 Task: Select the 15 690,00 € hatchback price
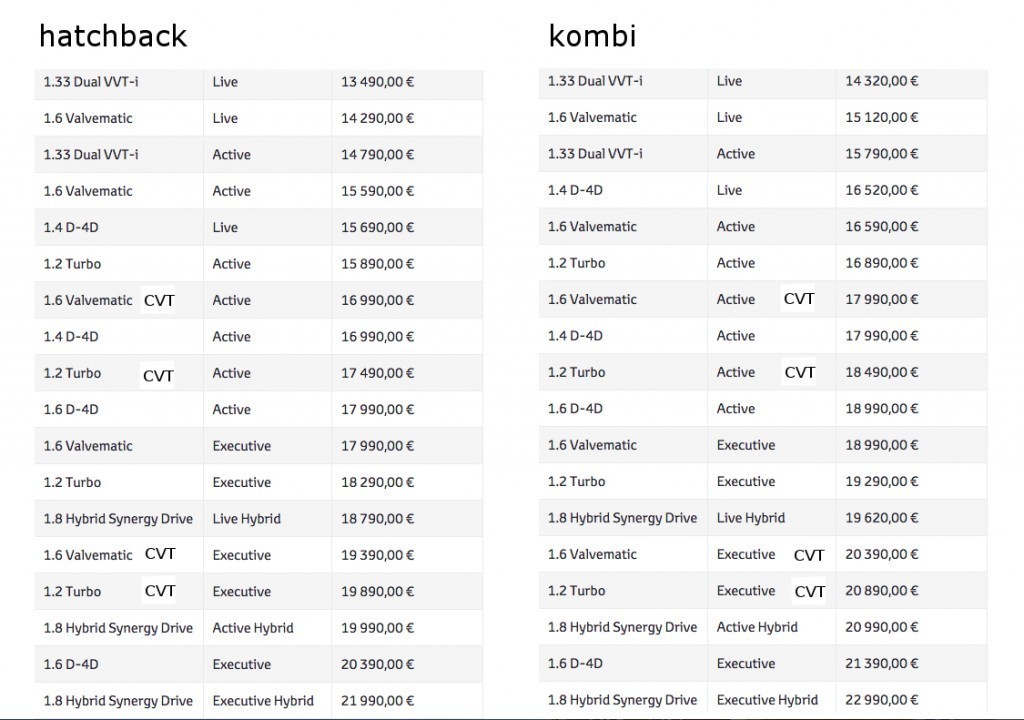tap(377, 228)
